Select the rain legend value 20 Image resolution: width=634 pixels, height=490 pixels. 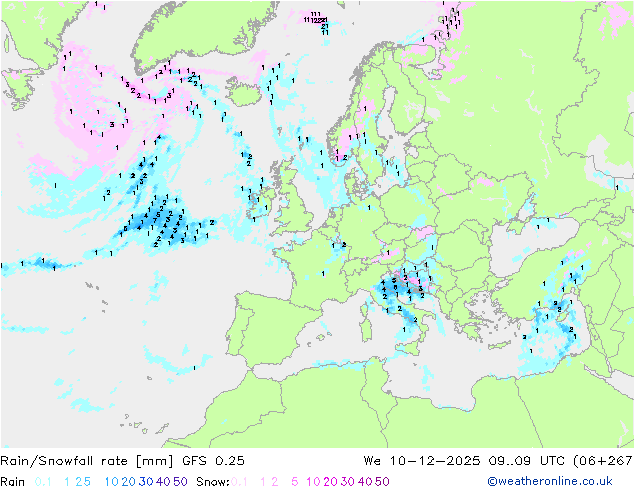click(x=128, y=482)
